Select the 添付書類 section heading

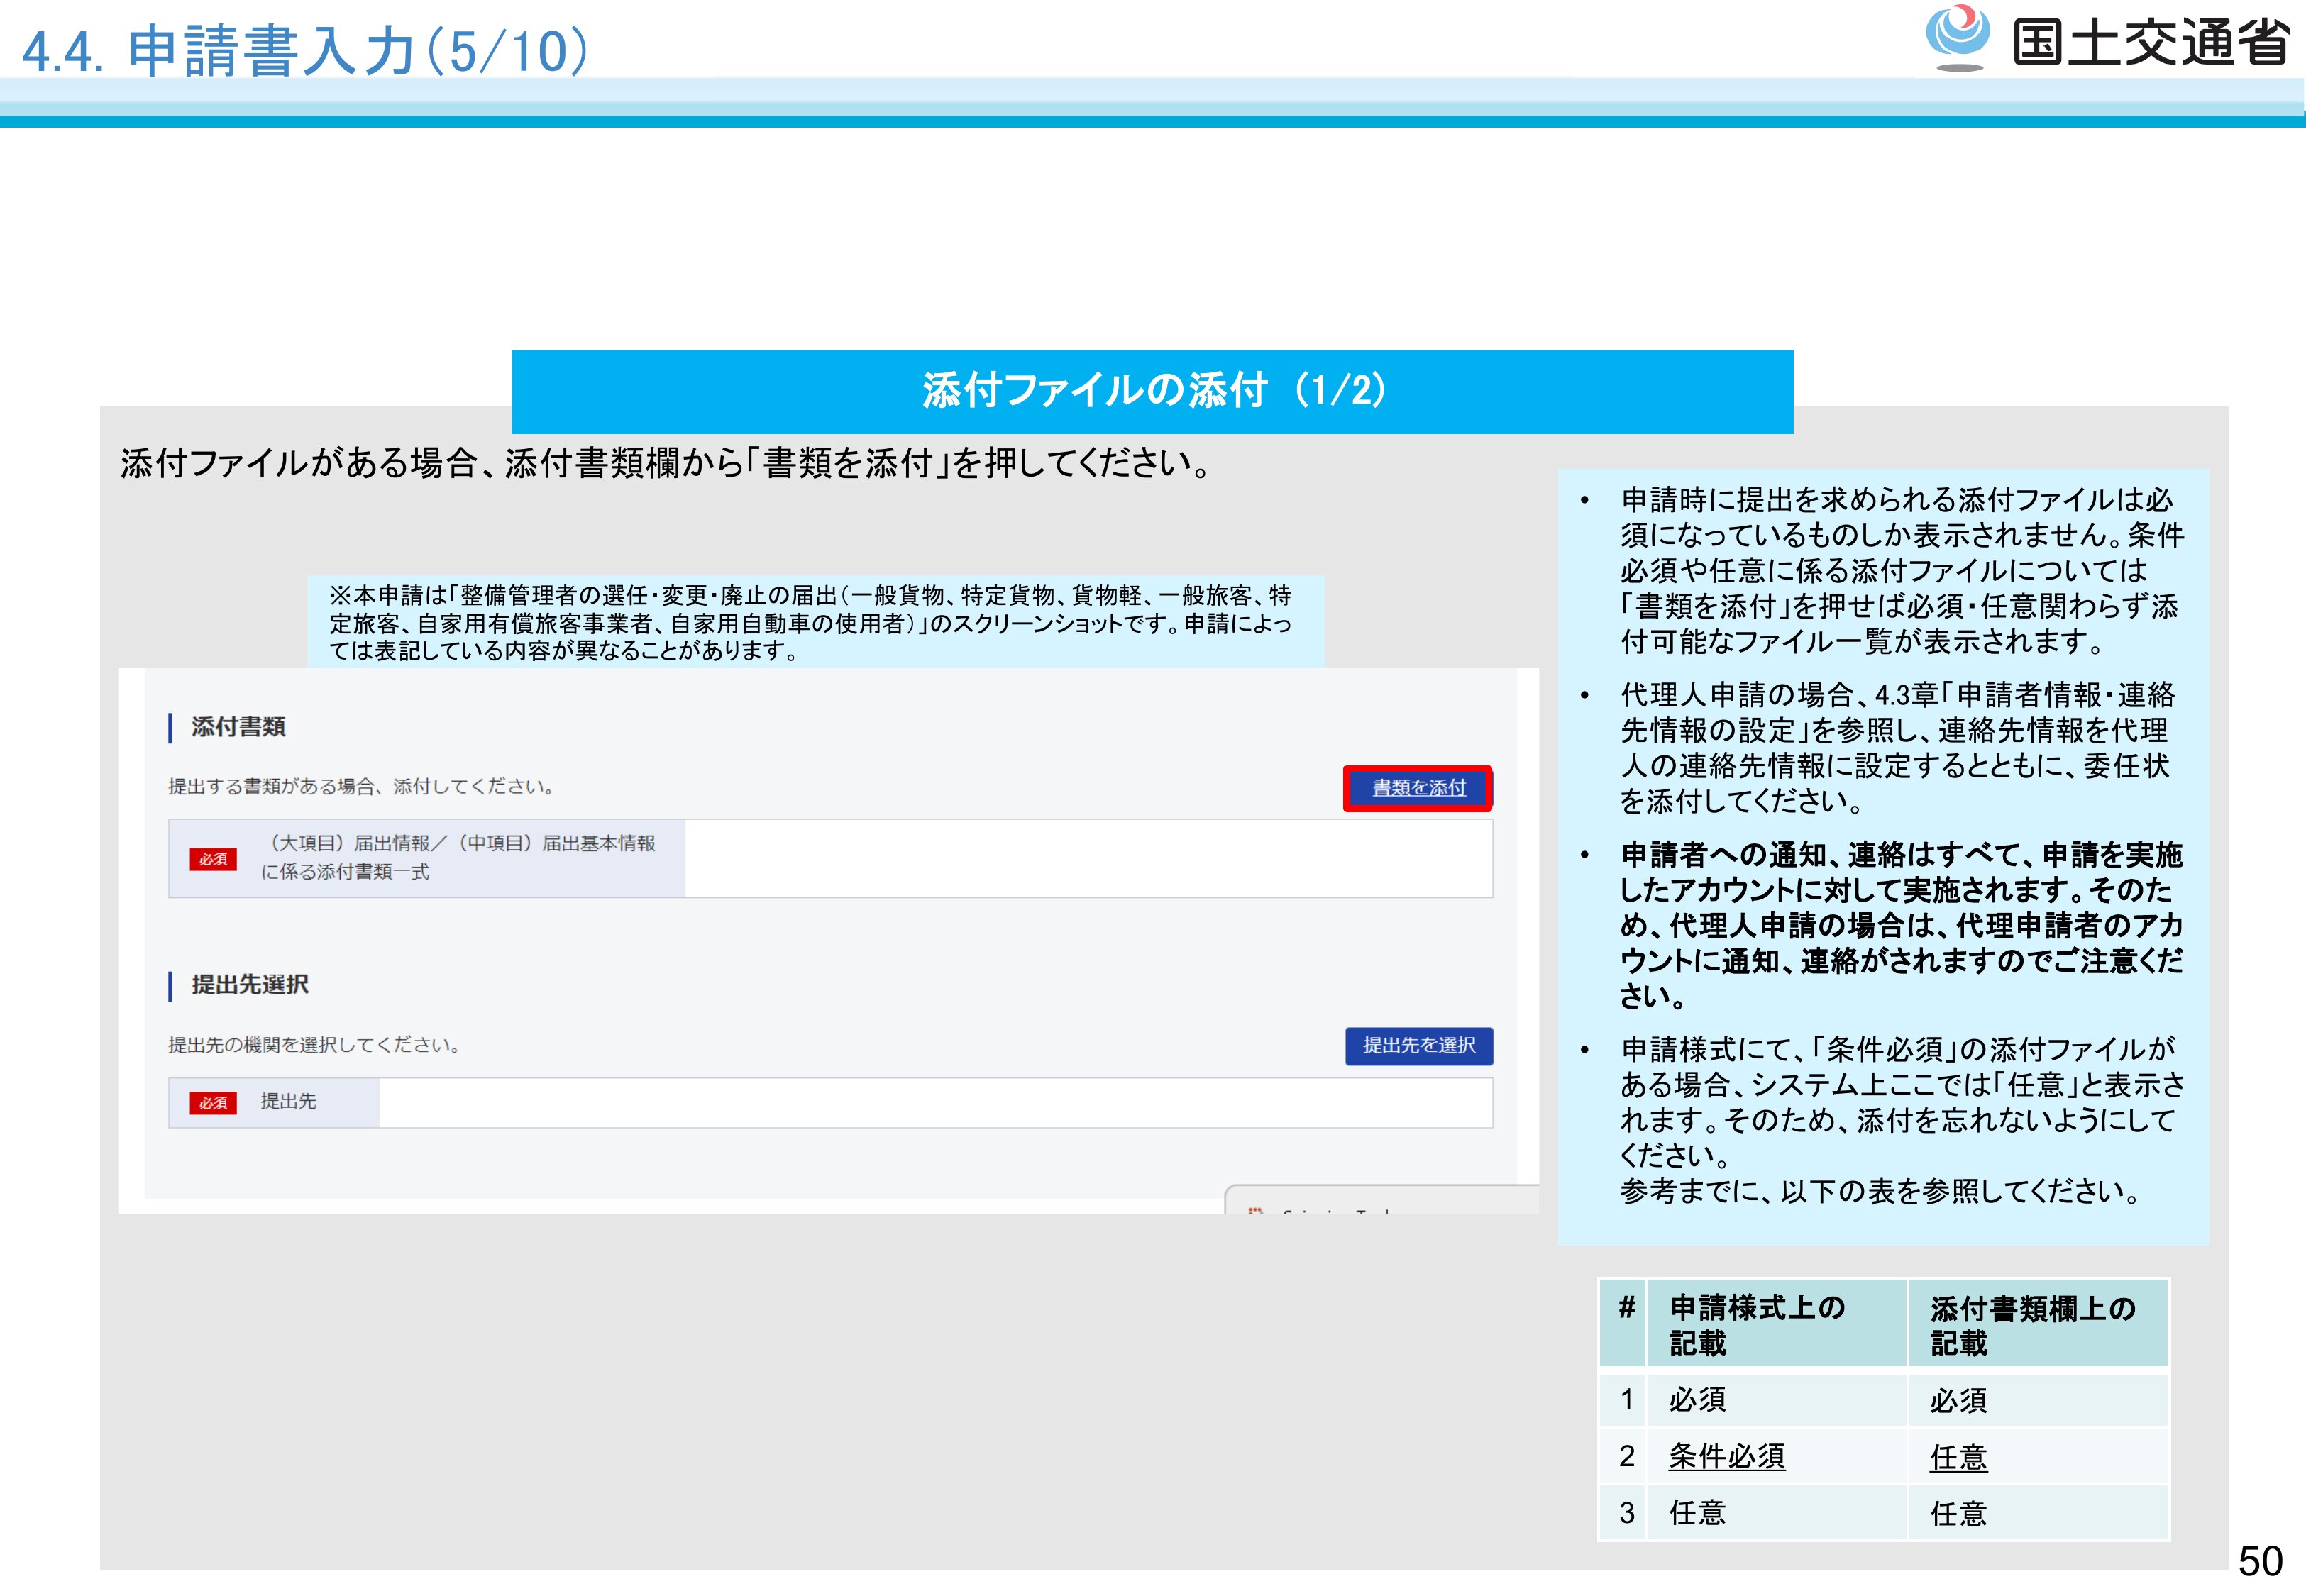click(238, 727)
